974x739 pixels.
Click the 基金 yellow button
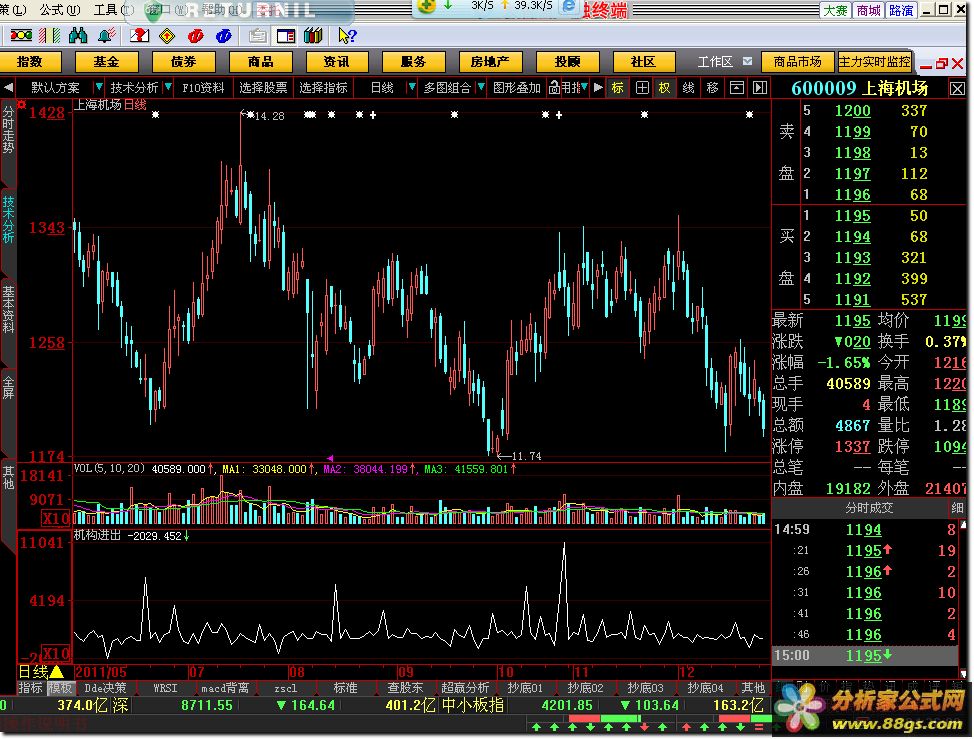pyautogui.click(x=107, y=61)
